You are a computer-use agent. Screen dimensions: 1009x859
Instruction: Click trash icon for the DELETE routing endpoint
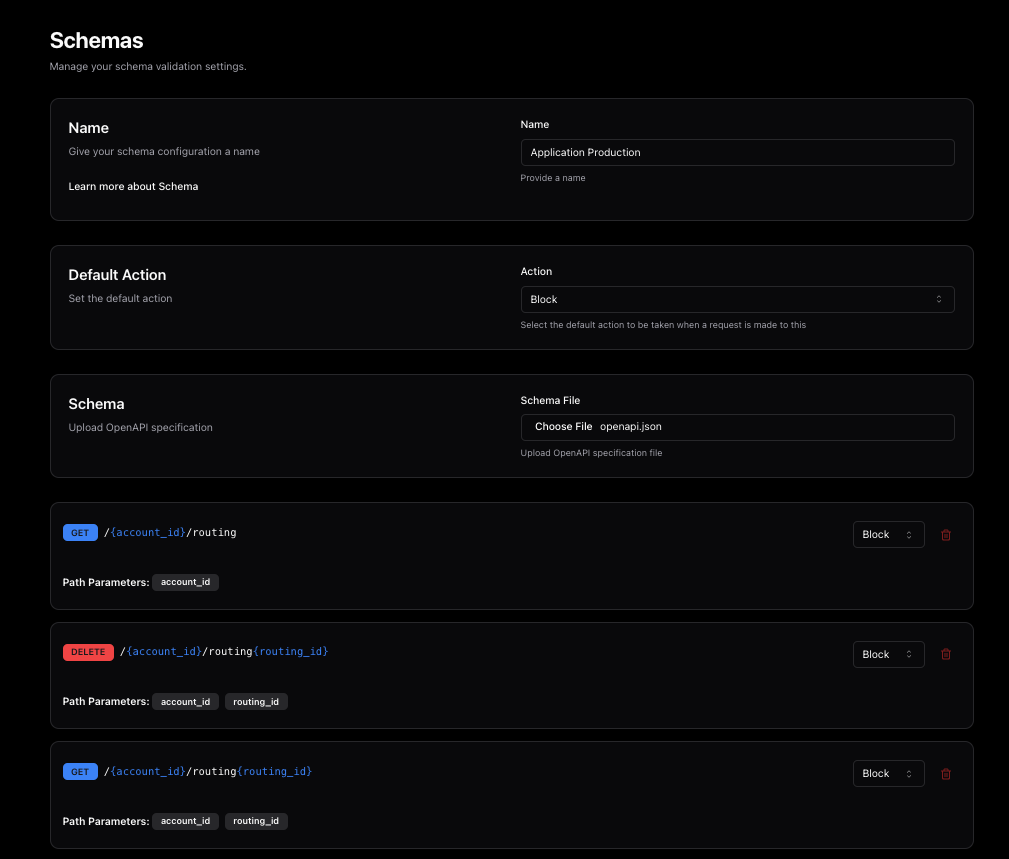click(x=945, y=654)
